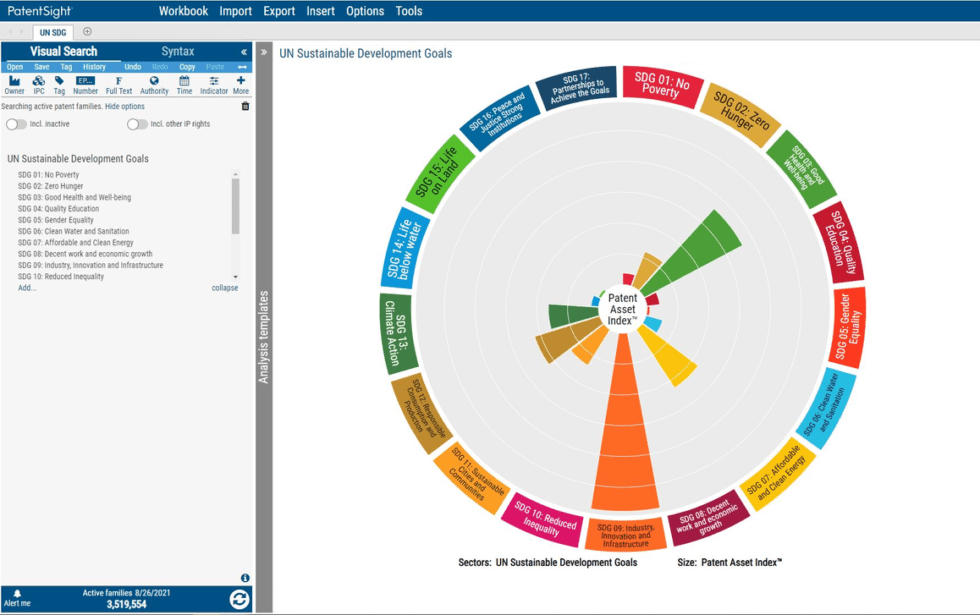Select SDG 08: Decent work item in list

click(85, 254)
